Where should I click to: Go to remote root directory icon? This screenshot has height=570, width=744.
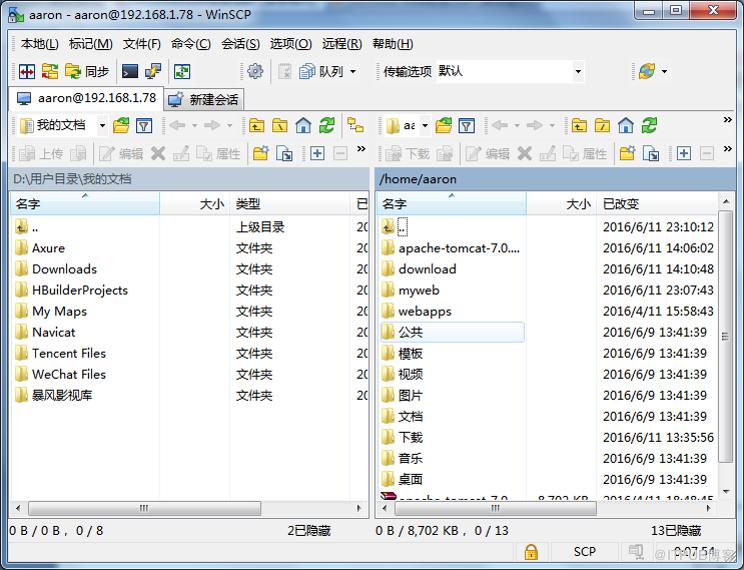pos(602,126)
